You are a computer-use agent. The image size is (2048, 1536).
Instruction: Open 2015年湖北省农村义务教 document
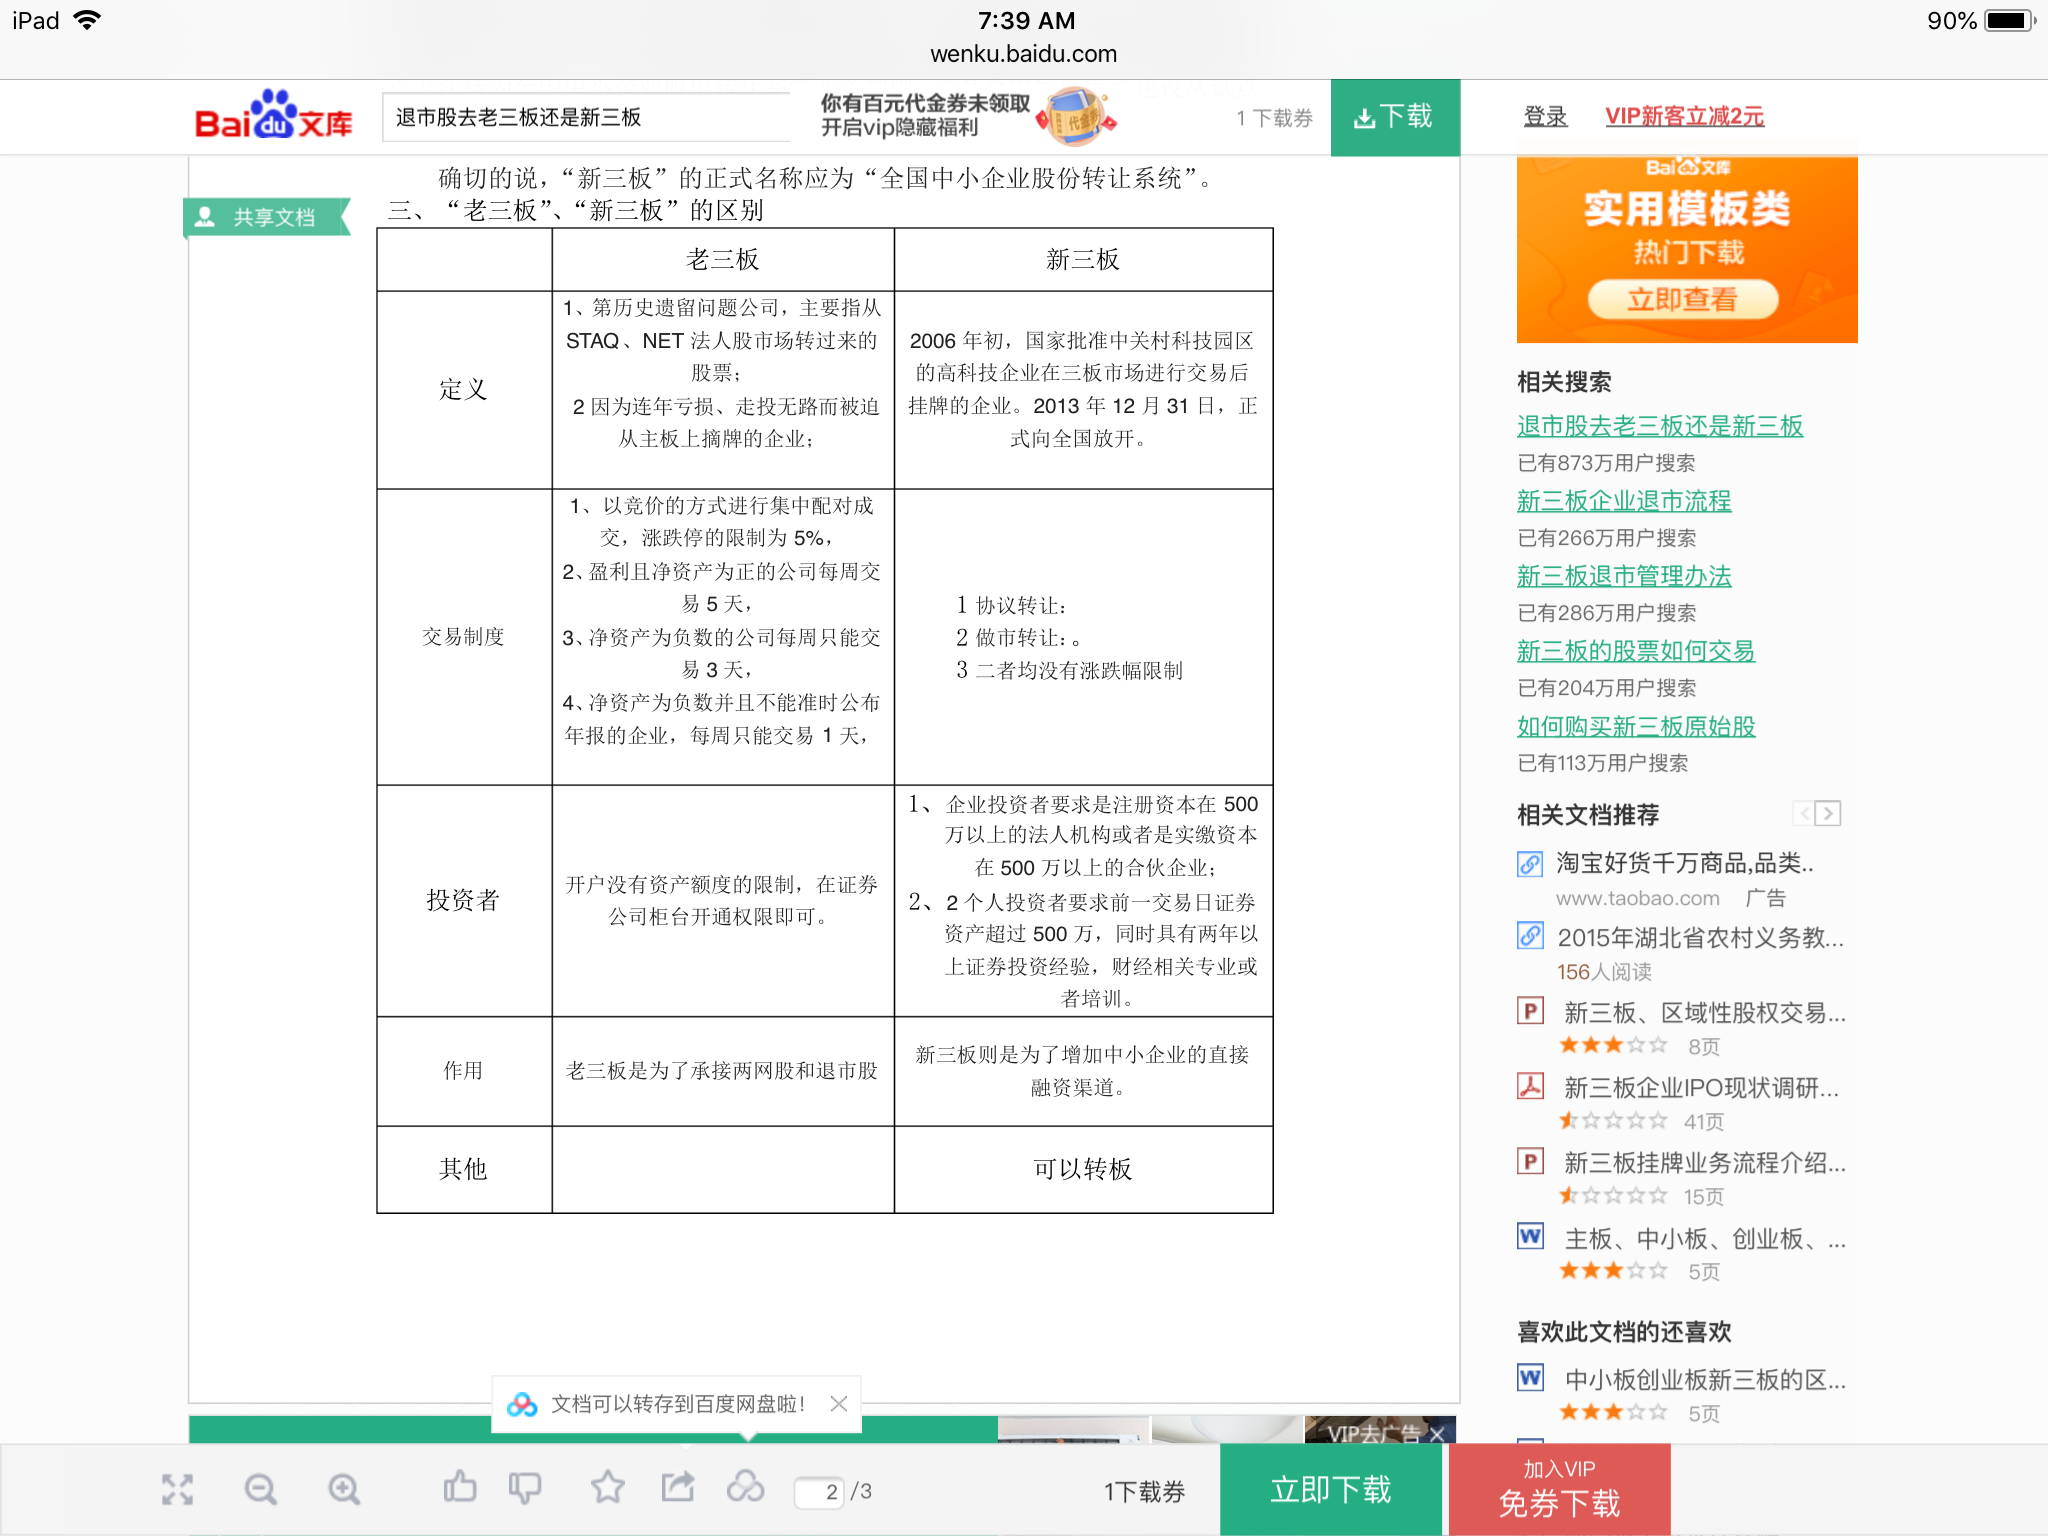click(x=1700, y=937)
